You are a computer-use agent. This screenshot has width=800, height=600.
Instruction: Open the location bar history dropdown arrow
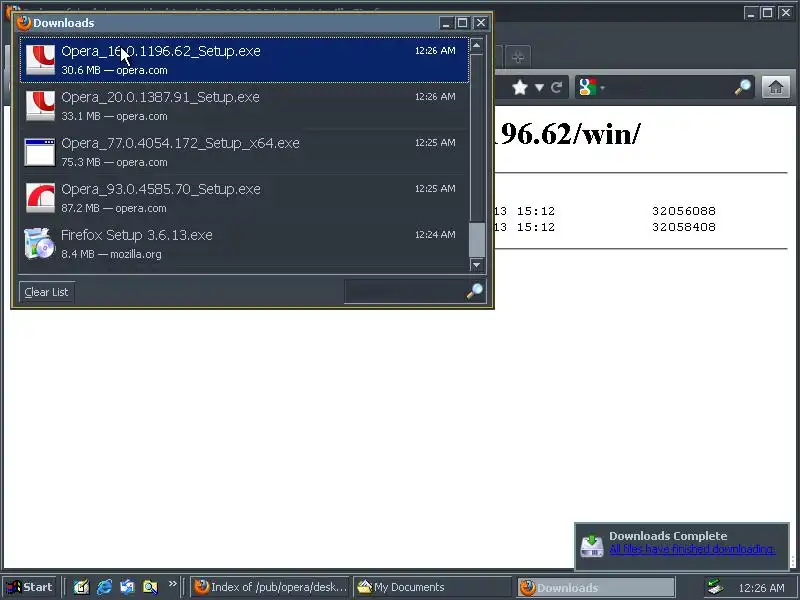click(539, 88)
